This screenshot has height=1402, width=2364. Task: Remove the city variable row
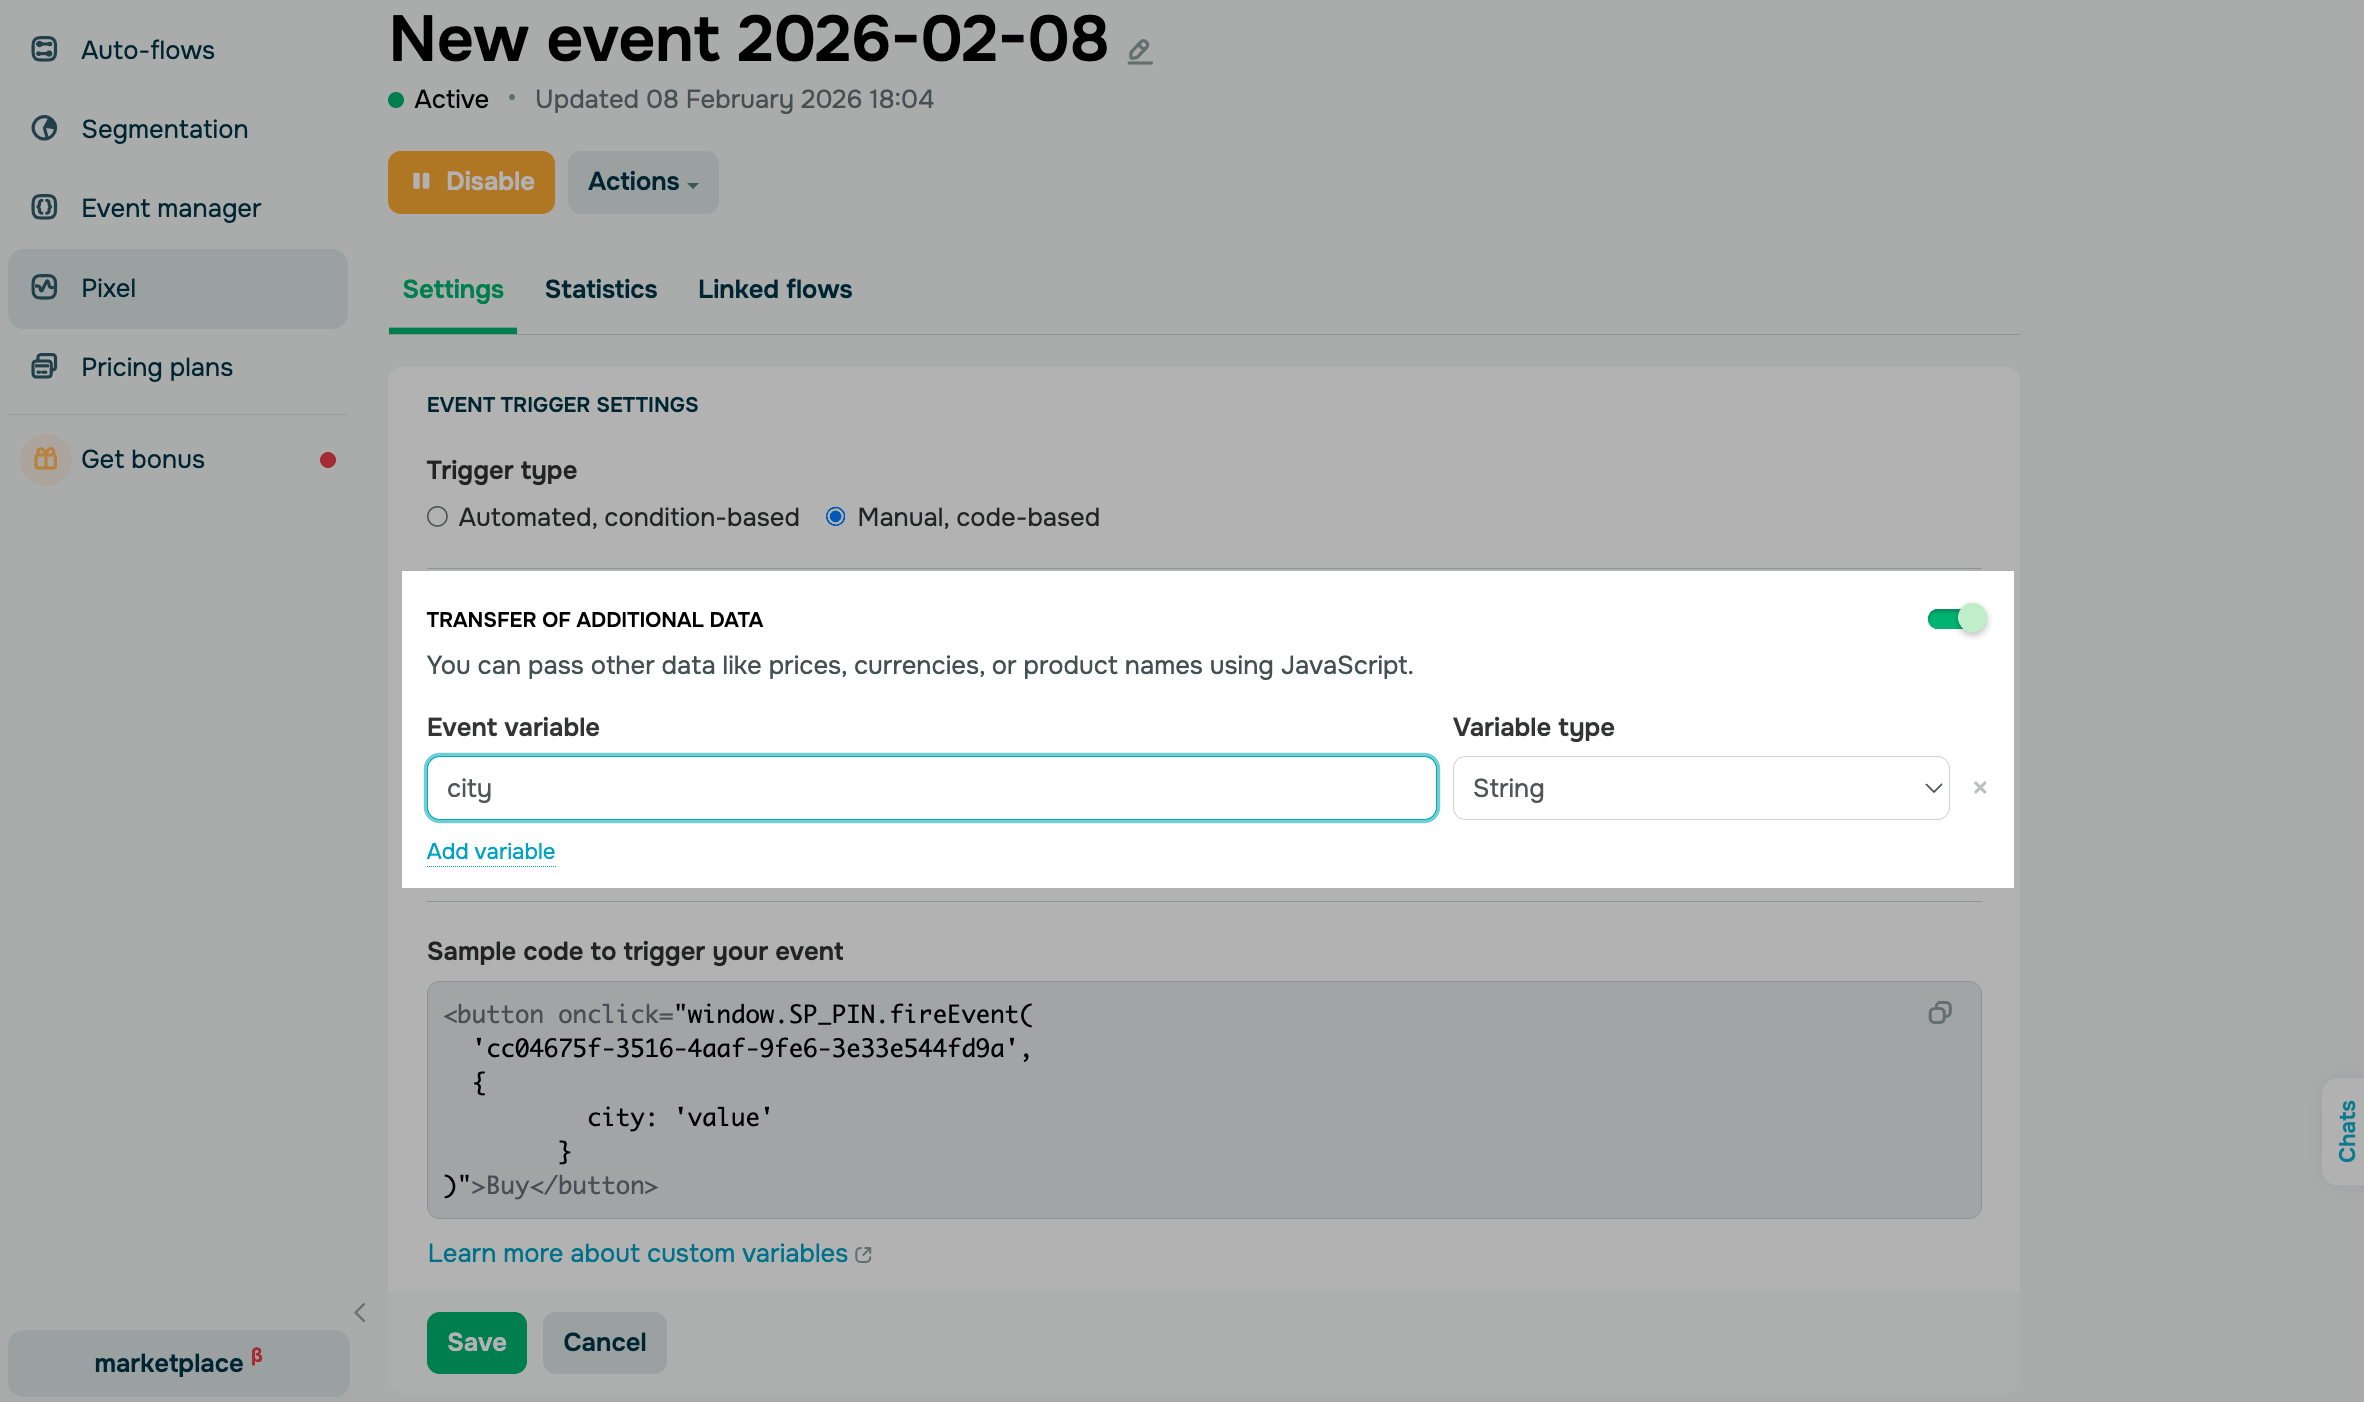[x=1979, y=788]
